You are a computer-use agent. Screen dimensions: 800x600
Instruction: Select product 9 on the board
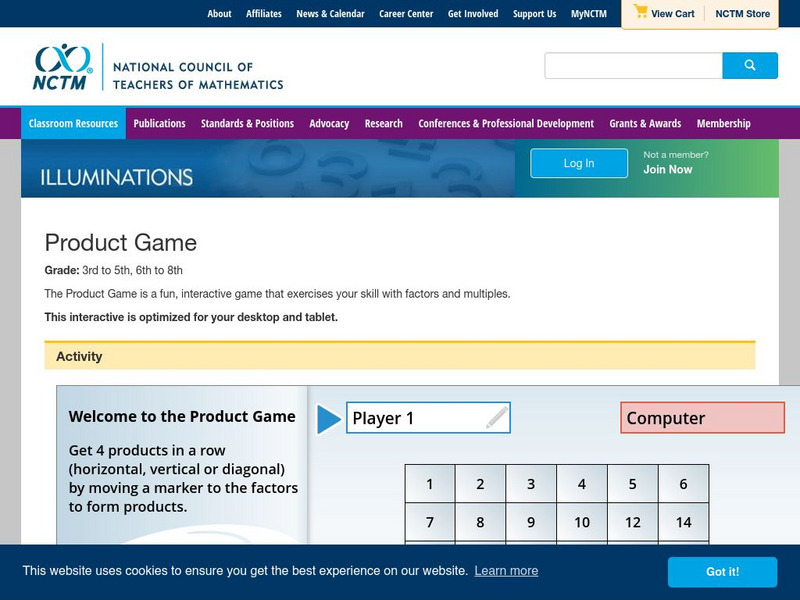[x=531, y=522]
